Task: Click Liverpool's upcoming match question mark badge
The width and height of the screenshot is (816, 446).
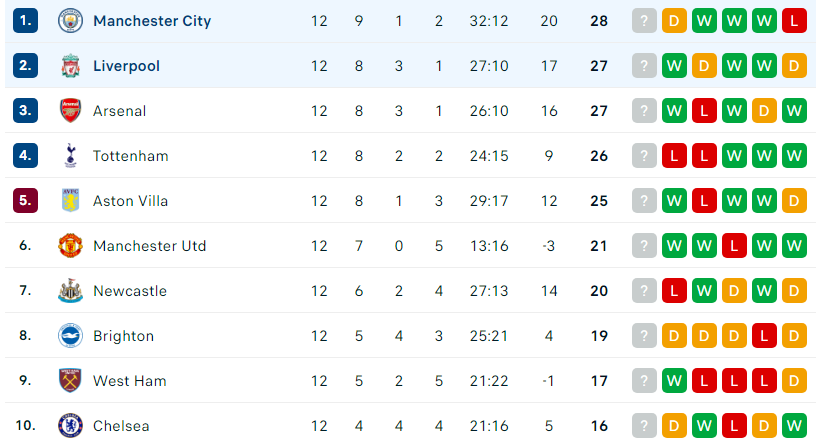Action: [644, 66]
